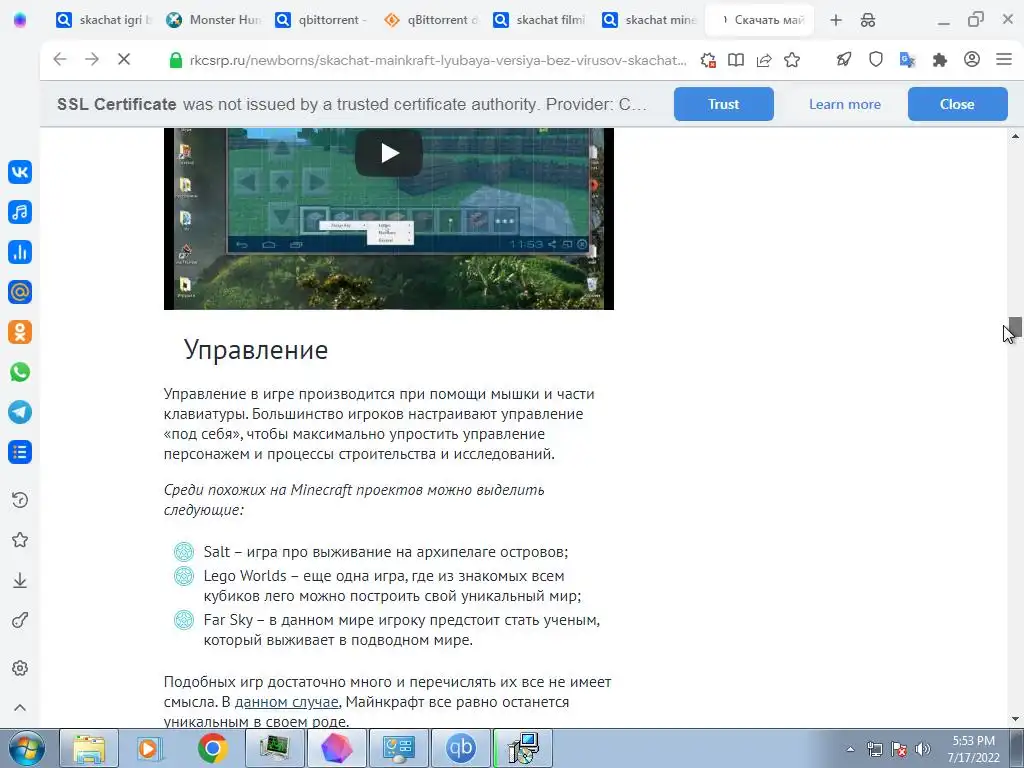Click the taskbar clock showing 5:53 PM
Viewport: 1024px width, 768px height.
click(974, 749)
